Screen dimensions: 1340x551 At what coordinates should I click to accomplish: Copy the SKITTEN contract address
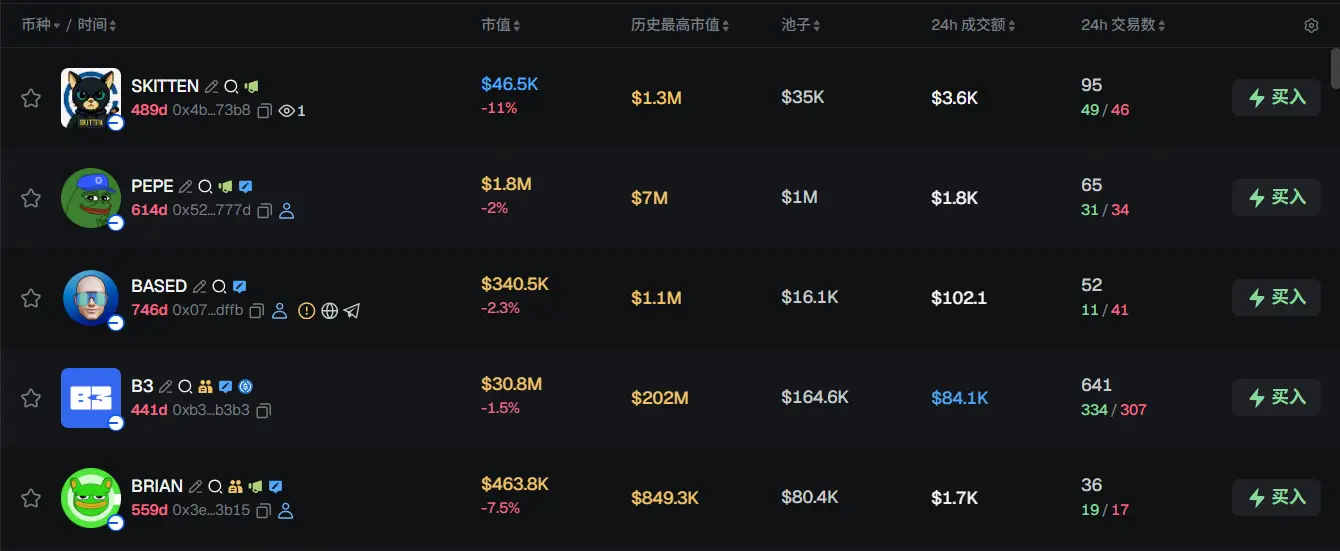265,111
